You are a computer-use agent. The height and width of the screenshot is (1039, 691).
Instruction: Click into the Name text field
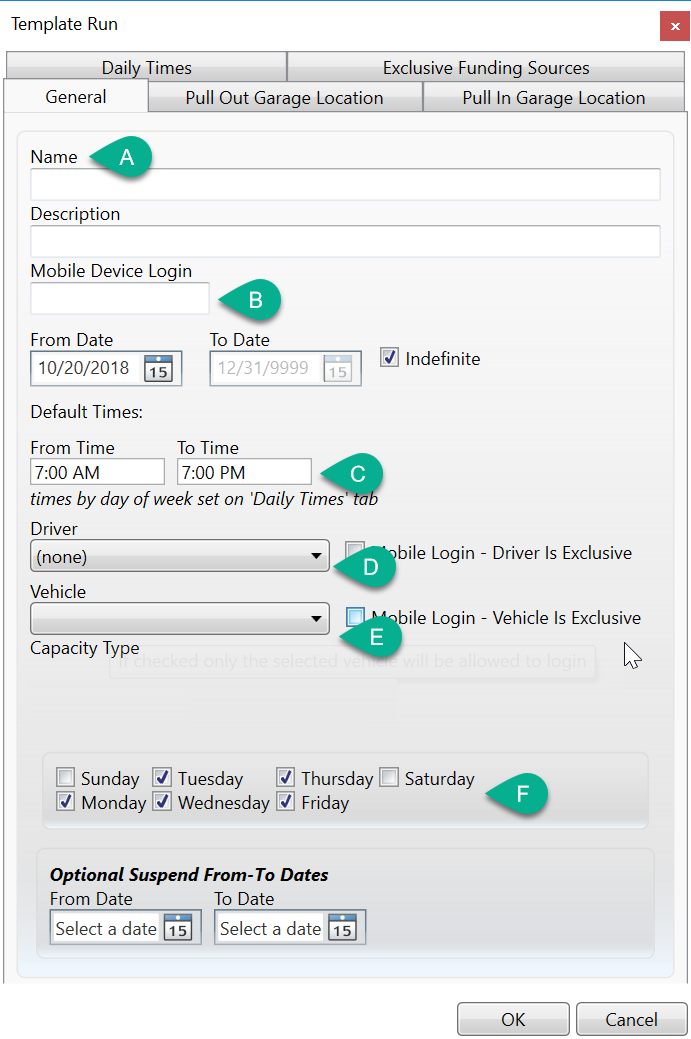(x=345, y=185)
